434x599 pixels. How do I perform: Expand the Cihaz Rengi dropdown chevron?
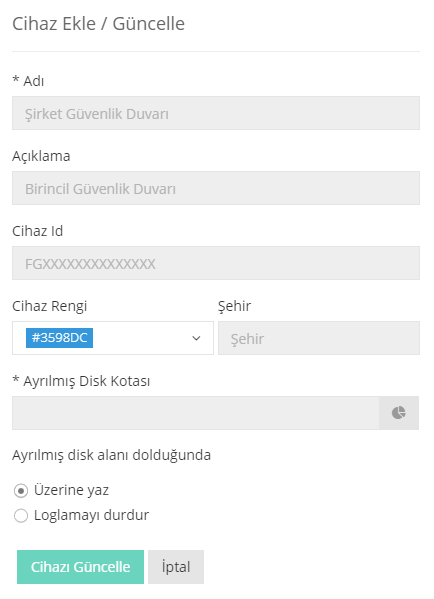pyautogui.click(x=196, y=338)
